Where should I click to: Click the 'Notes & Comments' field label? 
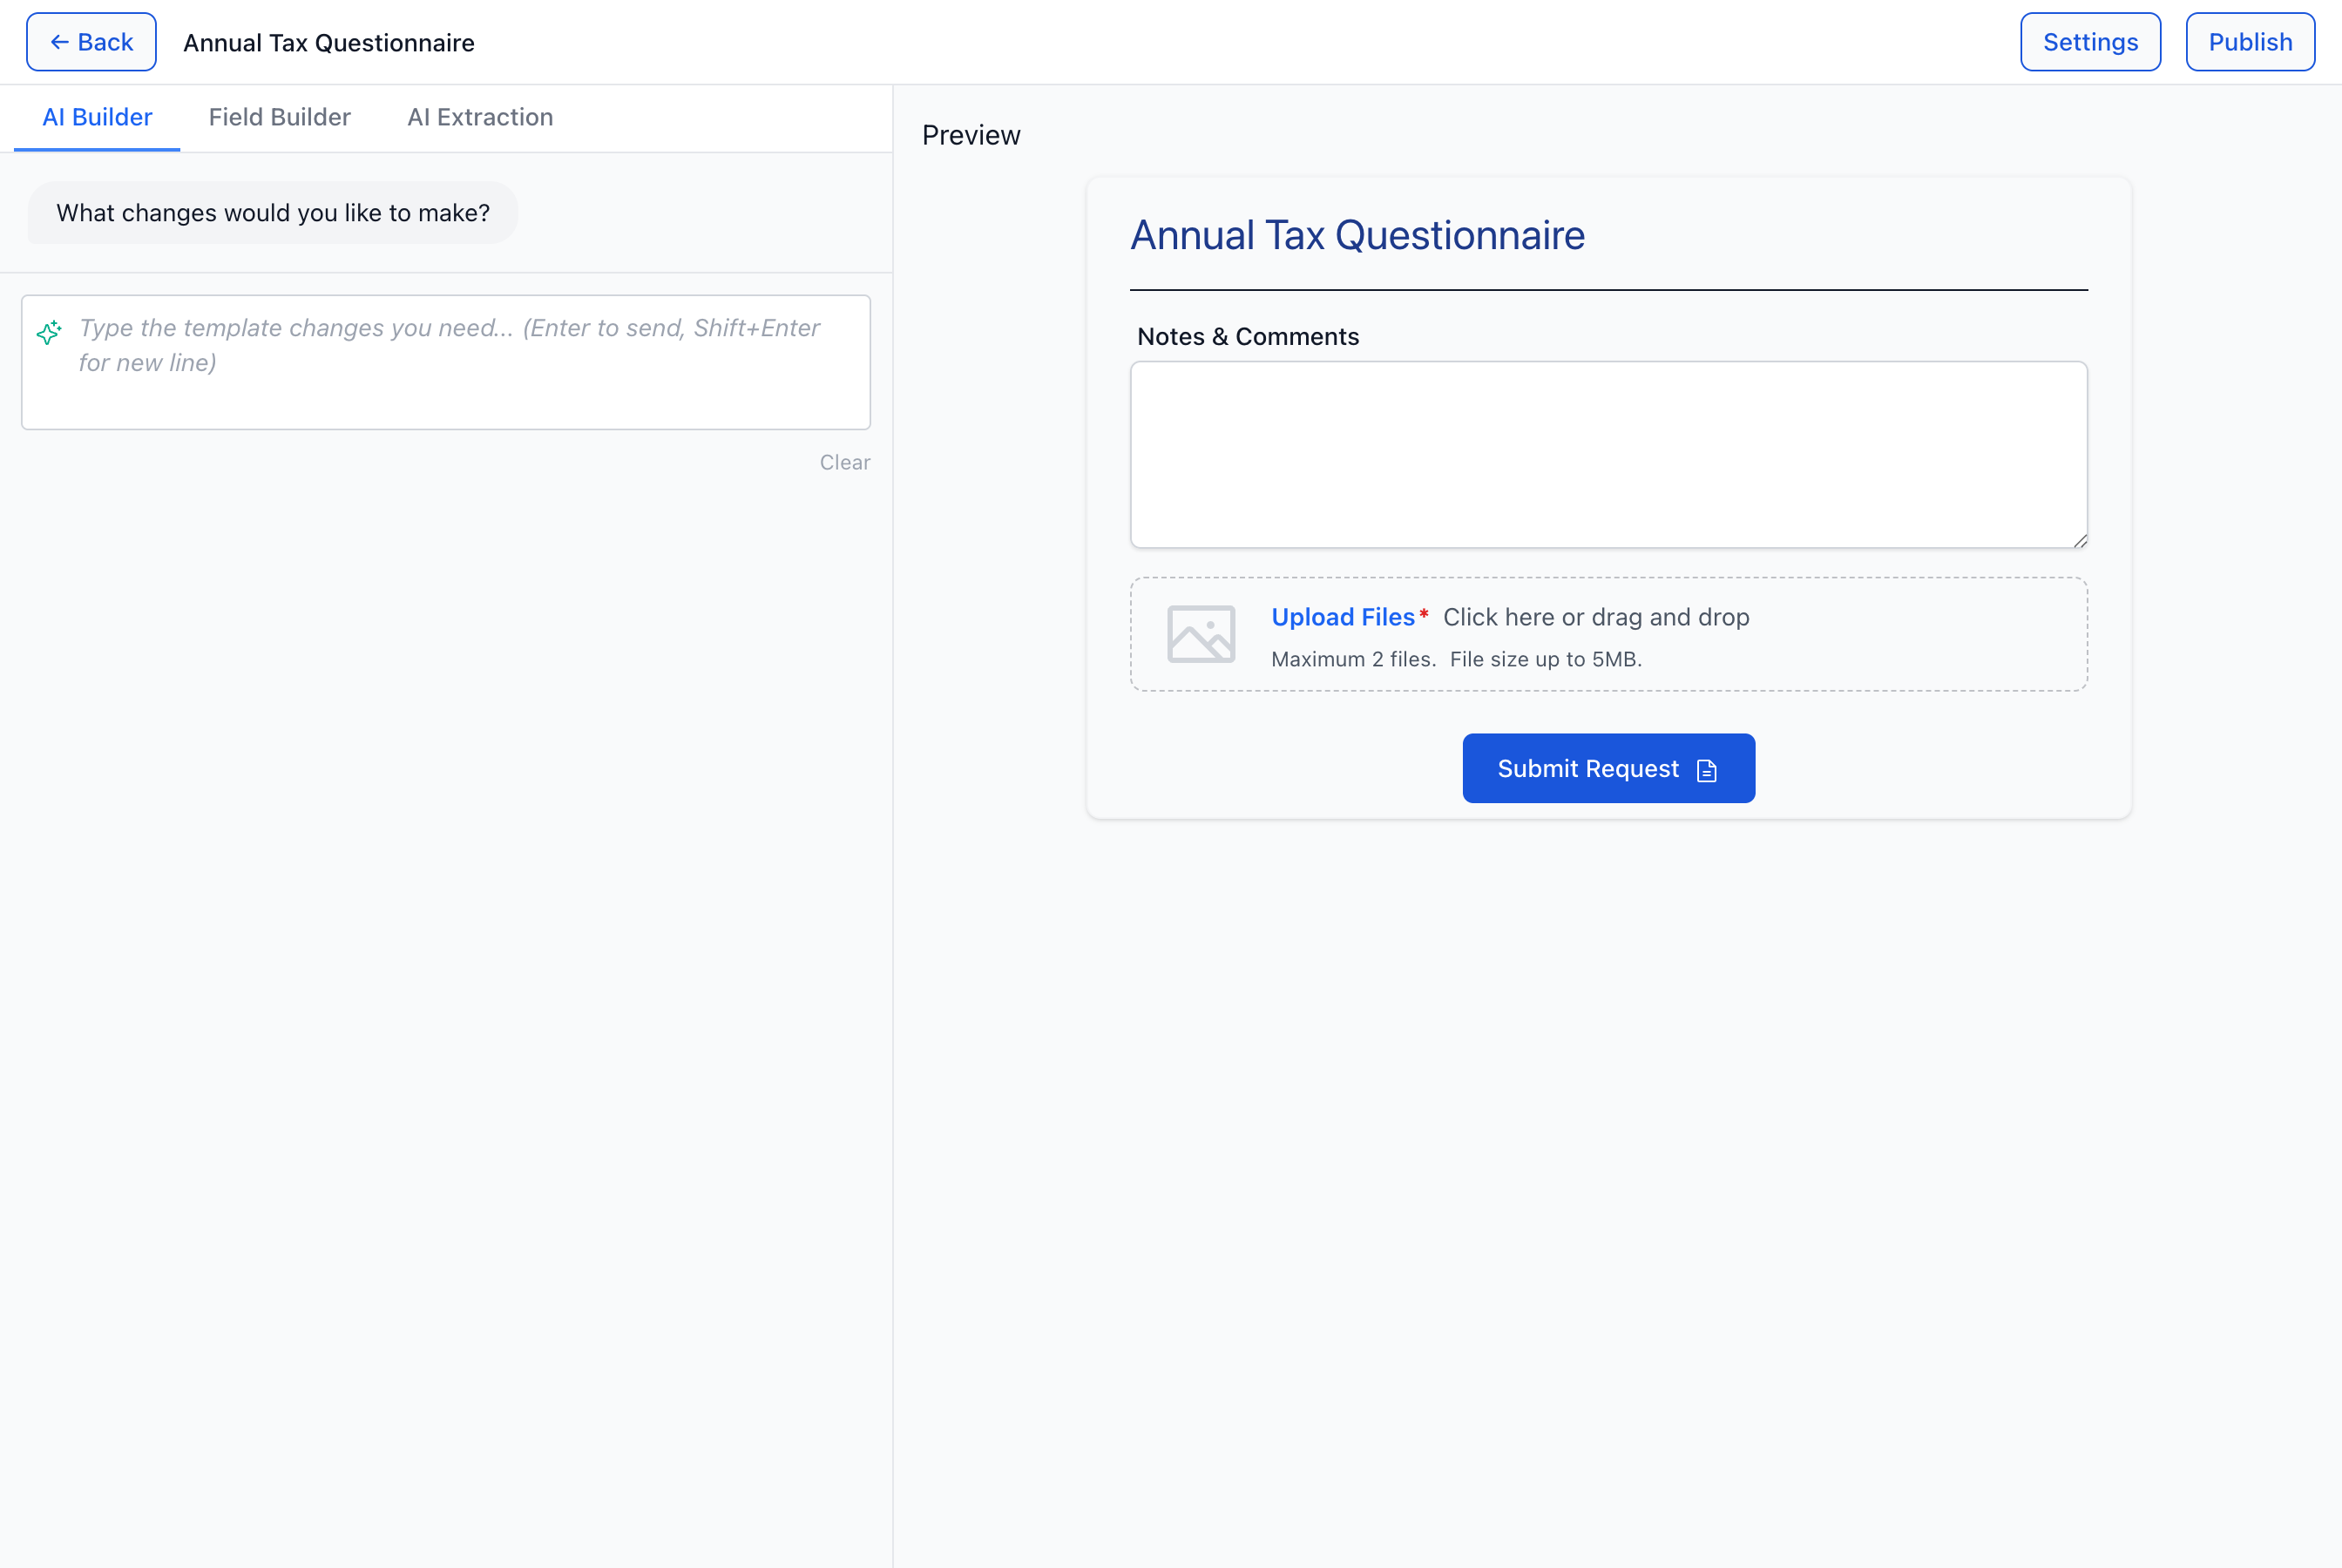tap(1248, 337)
